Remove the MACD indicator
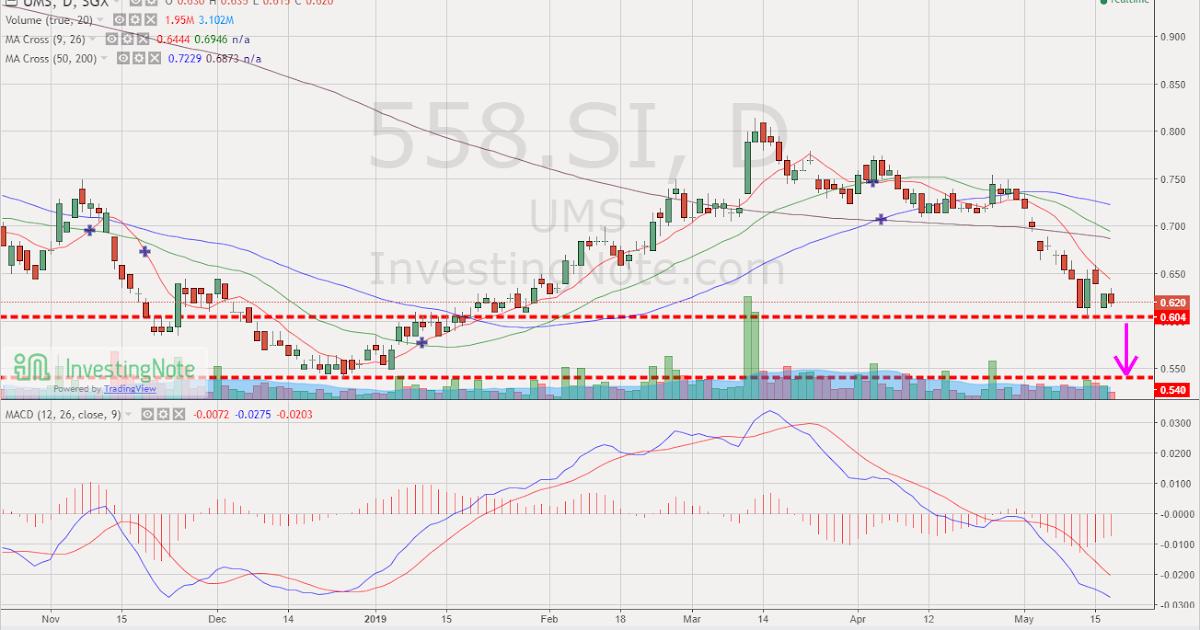This screenshot has height=630, width=1200. pos(178,414)
